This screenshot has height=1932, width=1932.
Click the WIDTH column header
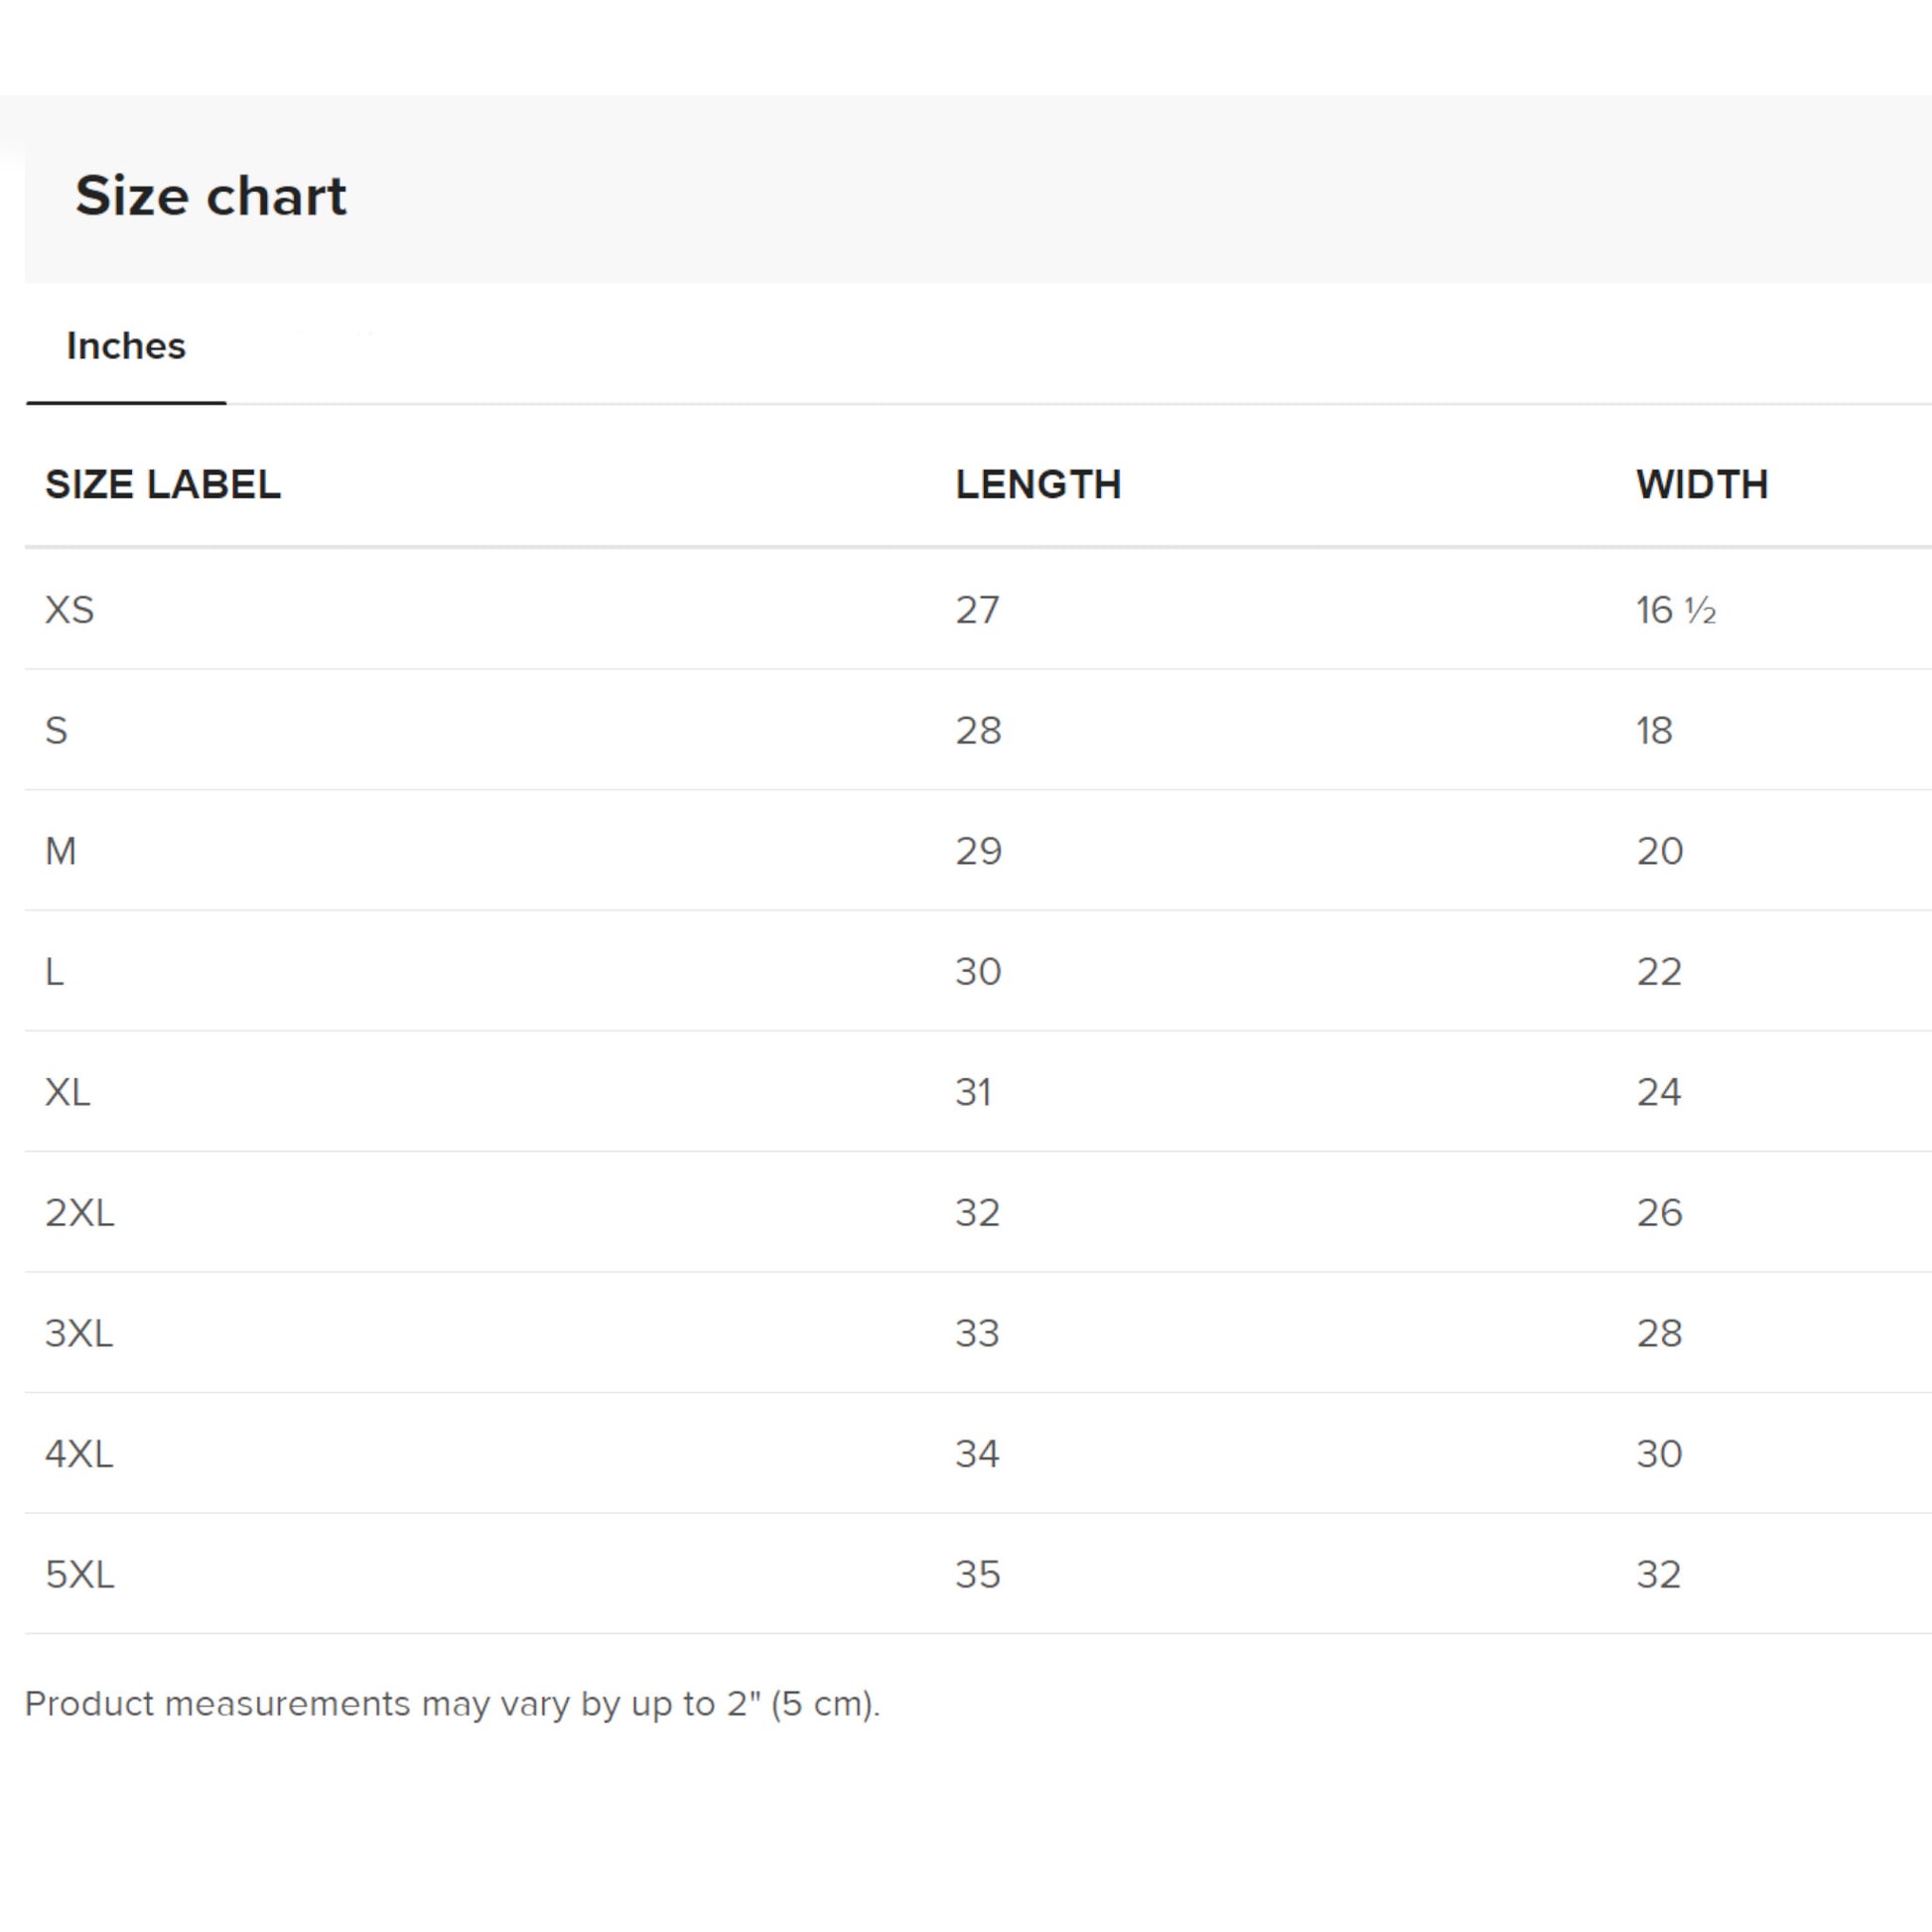point(1702,485)
